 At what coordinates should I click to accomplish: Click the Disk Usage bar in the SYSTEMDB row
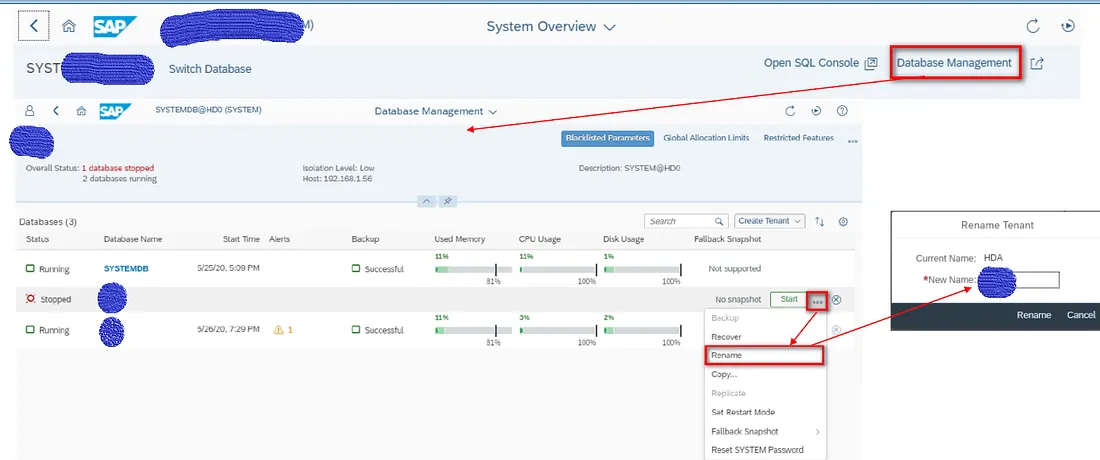[x=642, y=269]
